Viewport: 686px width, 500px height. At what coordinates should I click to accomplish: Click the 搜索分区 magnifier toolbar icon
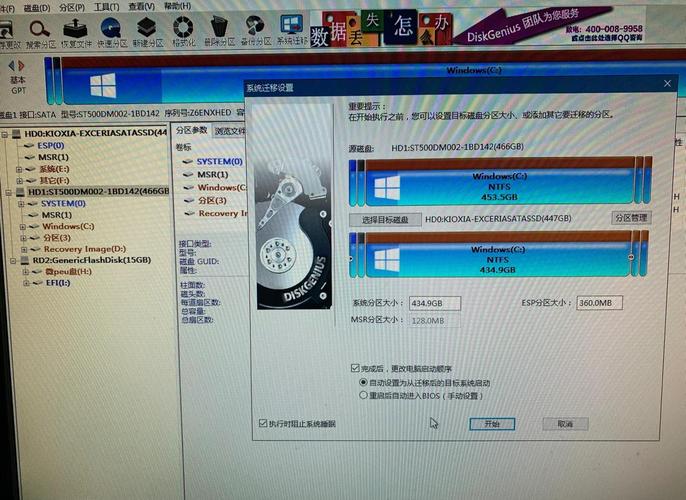pyautogui.click(x=40, y=33)
